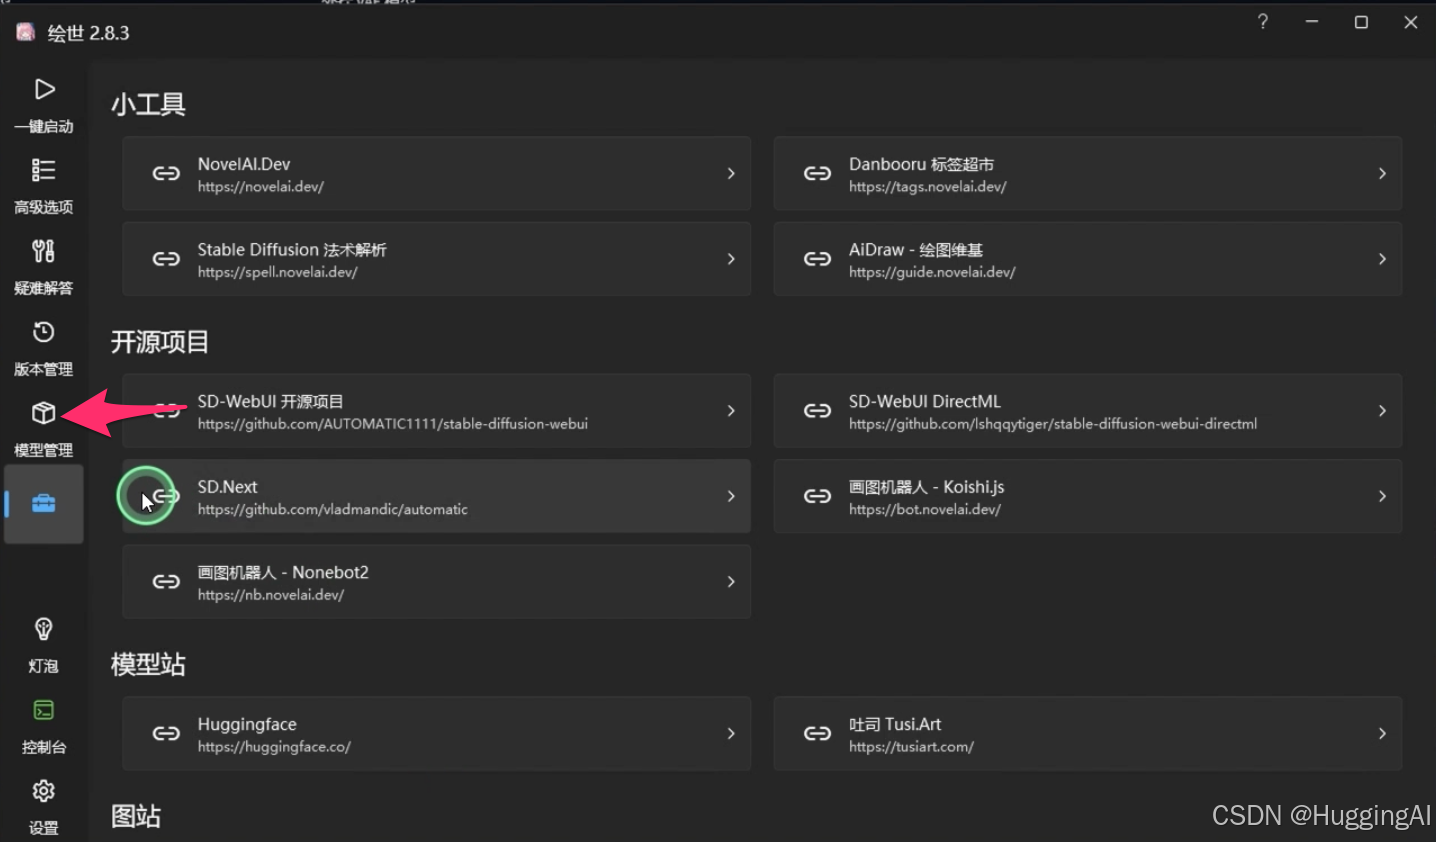Click the help question mark icon

[x=1263, y=22]
